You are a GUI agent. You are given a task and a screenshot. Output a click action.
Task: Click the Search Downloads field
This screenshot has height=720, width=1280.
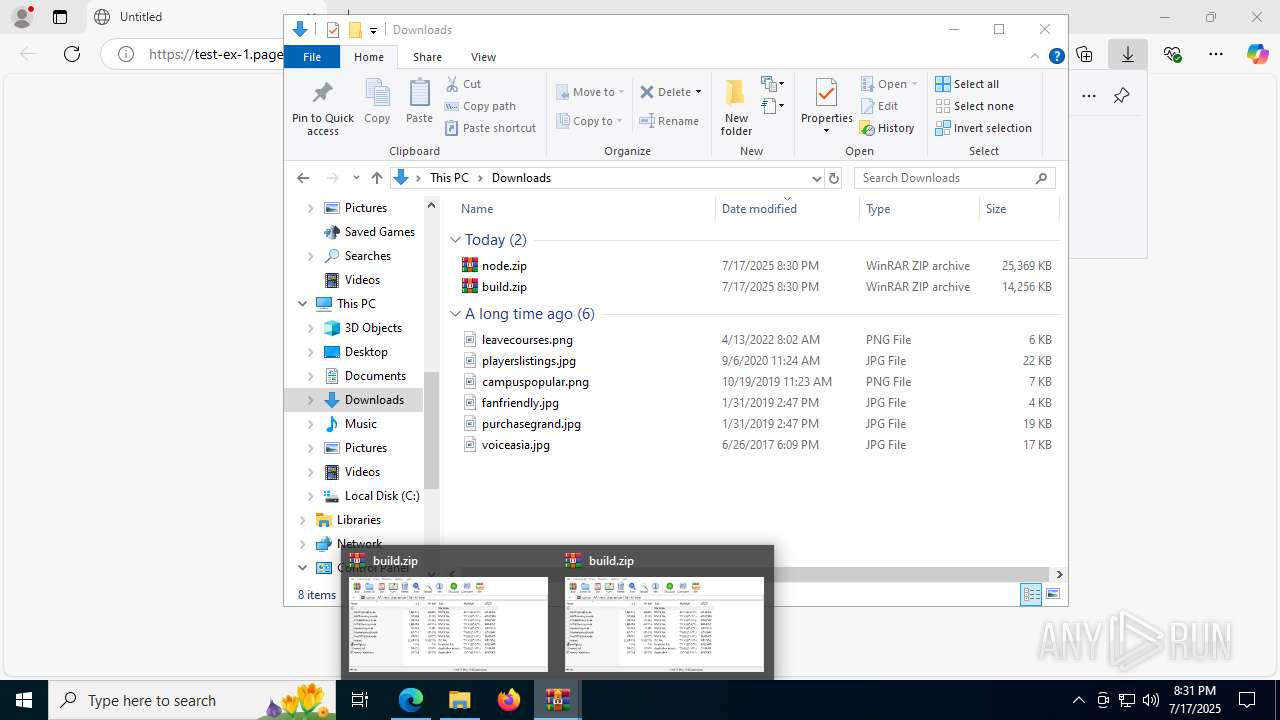955,178
